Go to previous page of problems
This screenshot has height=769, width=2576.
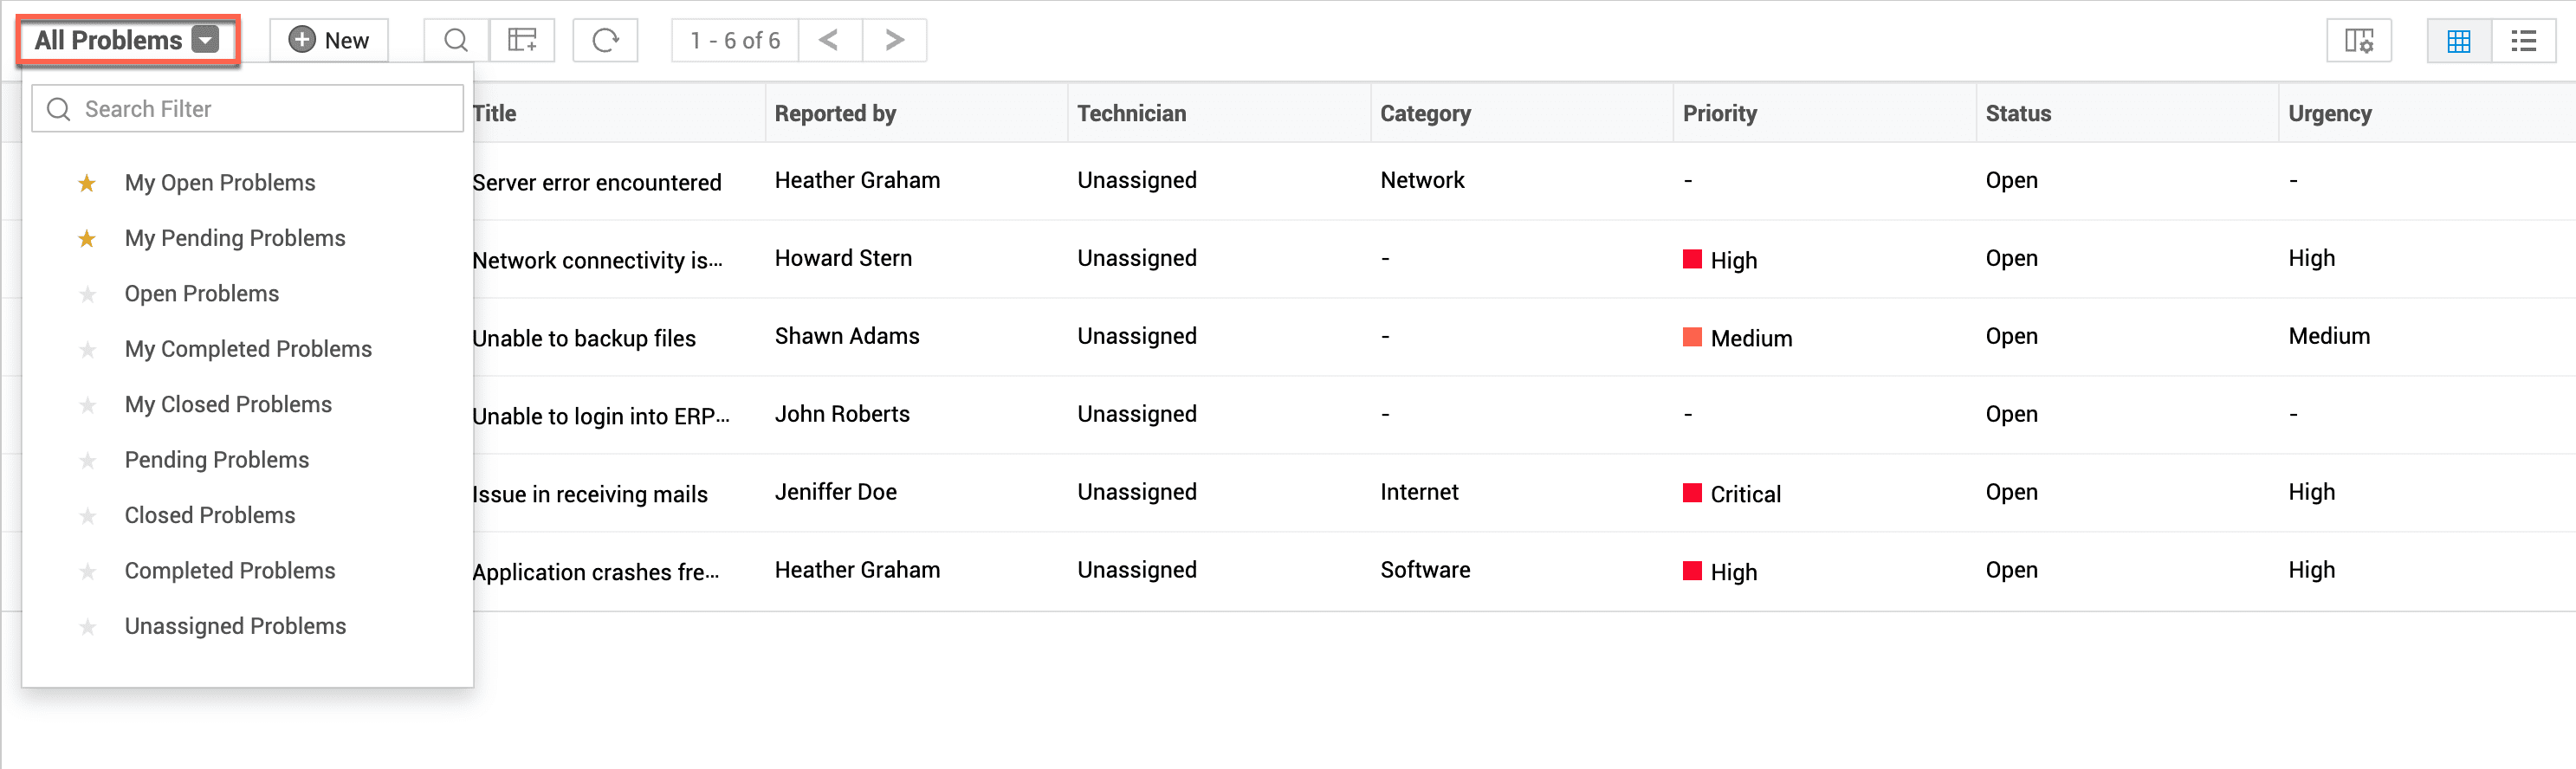[829, 40]
